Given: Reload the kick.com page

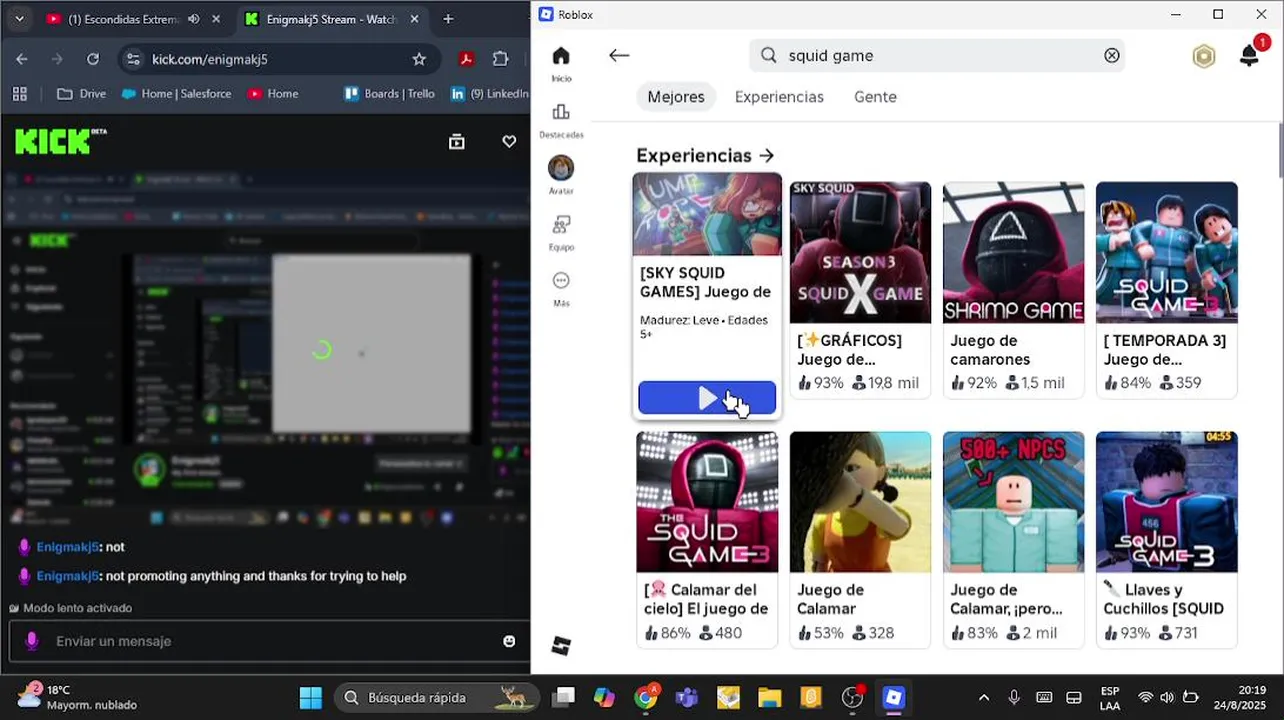Looking at the screenshot, I should [x=93, y=59].
